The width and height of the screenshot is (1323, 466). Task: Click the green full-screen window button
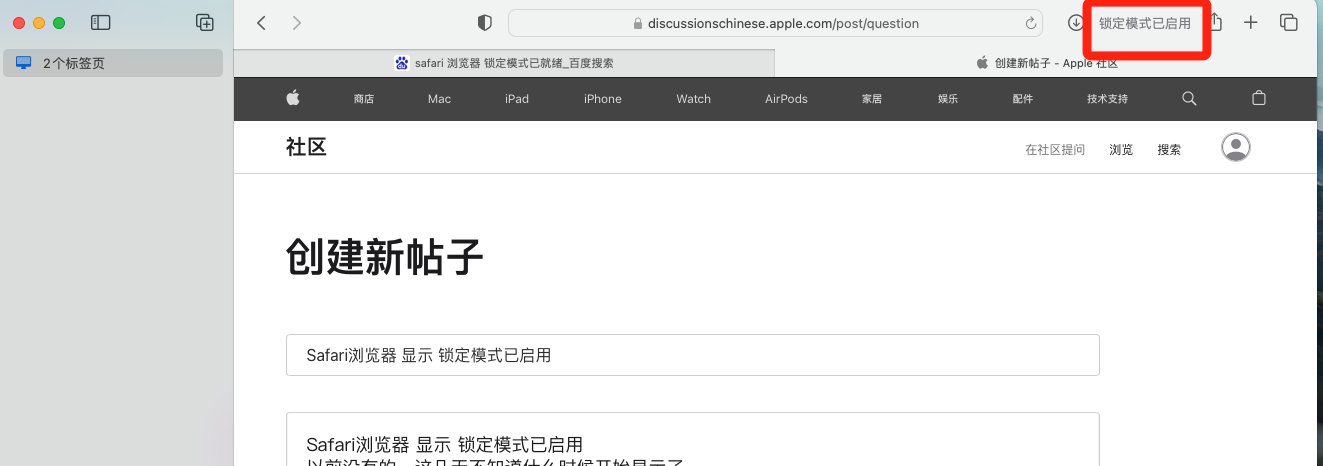59,22
